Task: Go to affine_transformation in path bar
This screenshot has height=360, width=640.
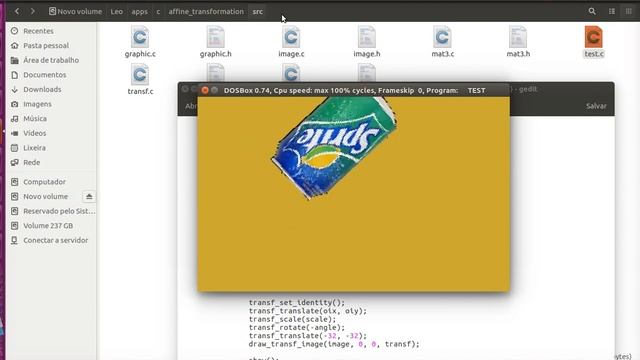Action: (206, 11)
